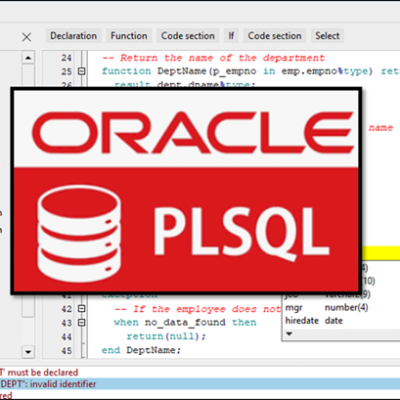Collapse the fold marker at line 43
Viewport: 400px width, 400px height.
pyautogui.click(x=82, y=323)
